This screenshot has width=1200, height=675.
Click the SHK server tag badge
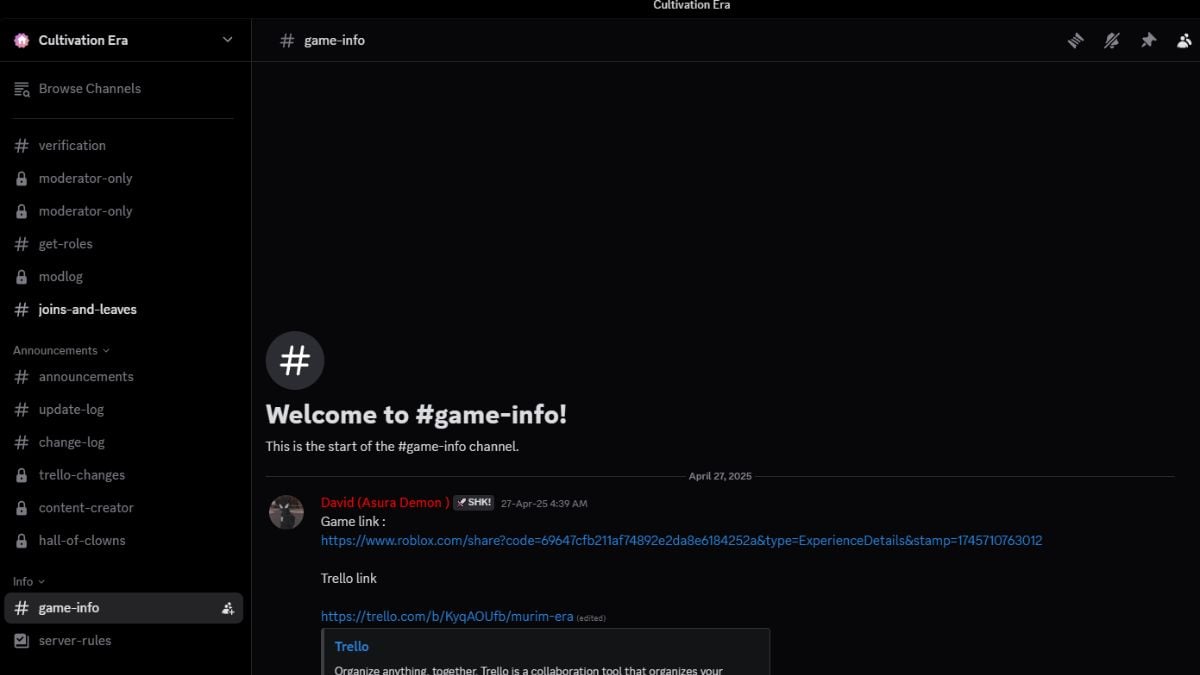[473, 502]
